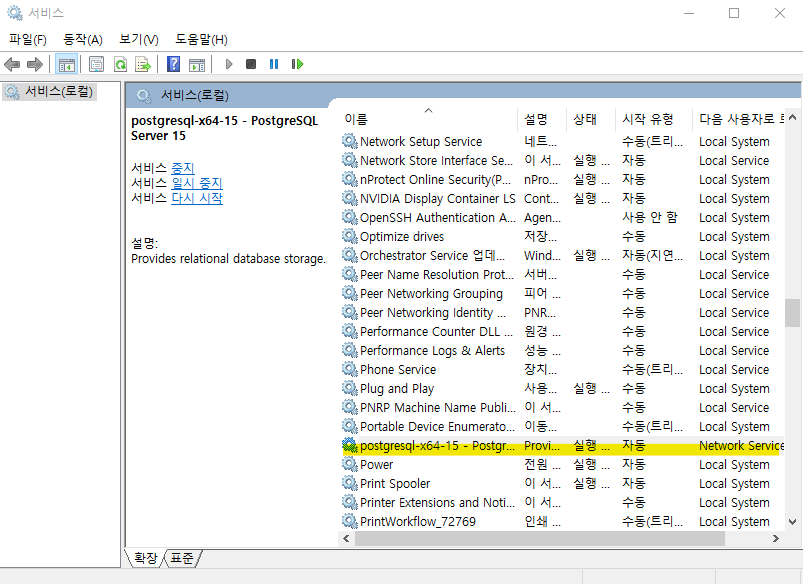This screenshot has height=584, width=803.
Task: Select Peer Name Resolution Prot... row
Action: click(562, 274)
